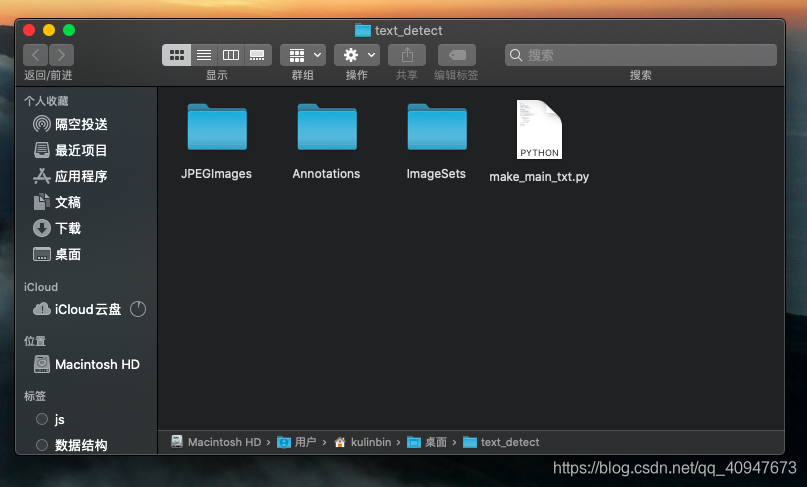The height and width of the screenshot is (487, 807).
Task: Click the 共享 share icon
Action: coord(407,55)
